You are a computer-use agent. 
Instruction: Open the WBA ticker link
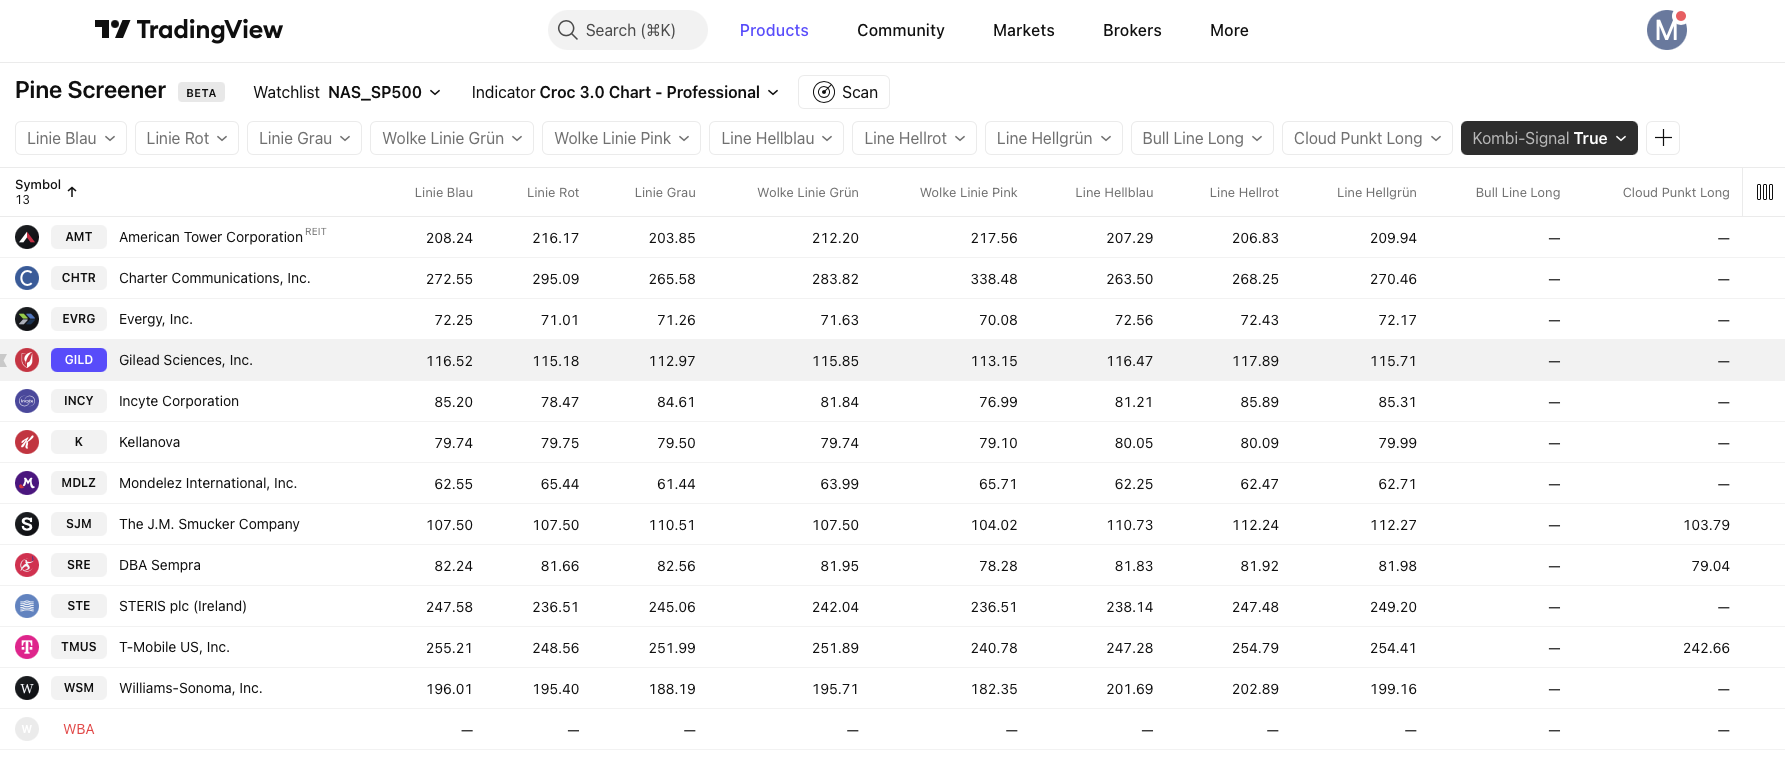click(79, 729)
